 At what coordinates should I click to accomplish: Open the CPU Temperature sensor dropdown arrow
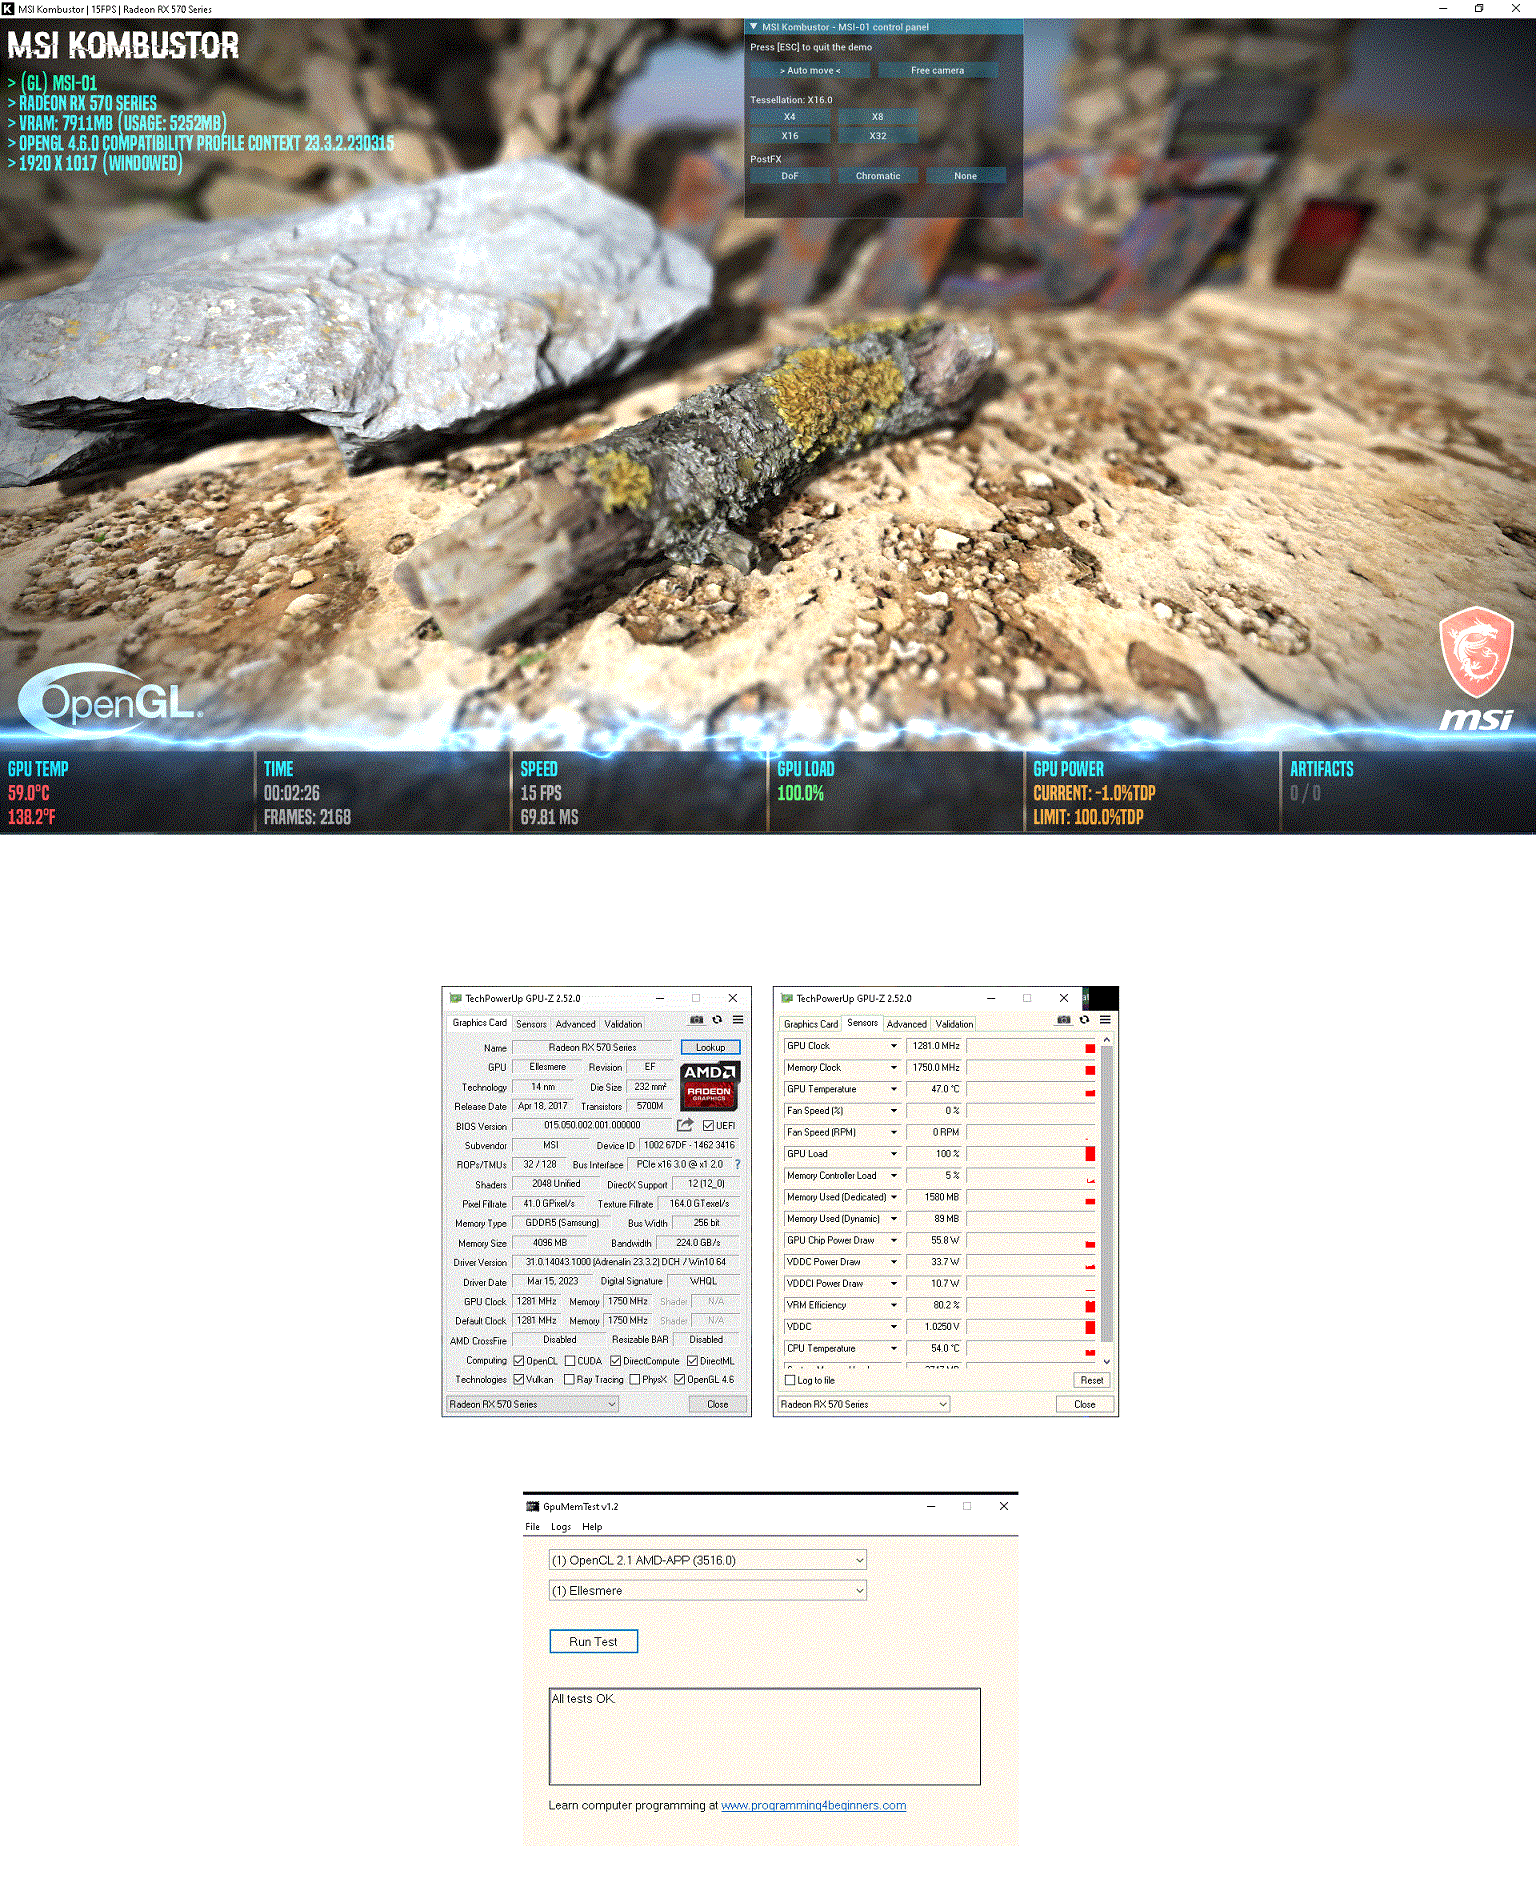click(x=894, y=1348)
